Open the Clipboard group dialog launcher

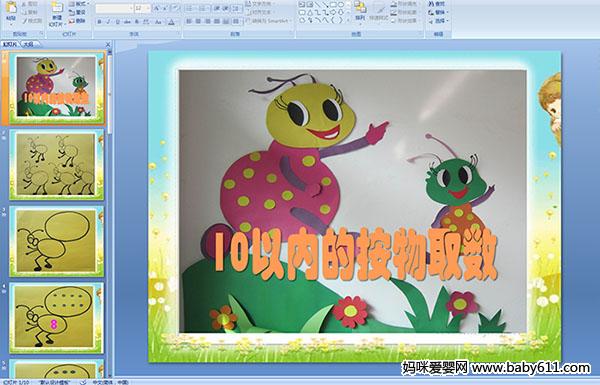[41, 34]
